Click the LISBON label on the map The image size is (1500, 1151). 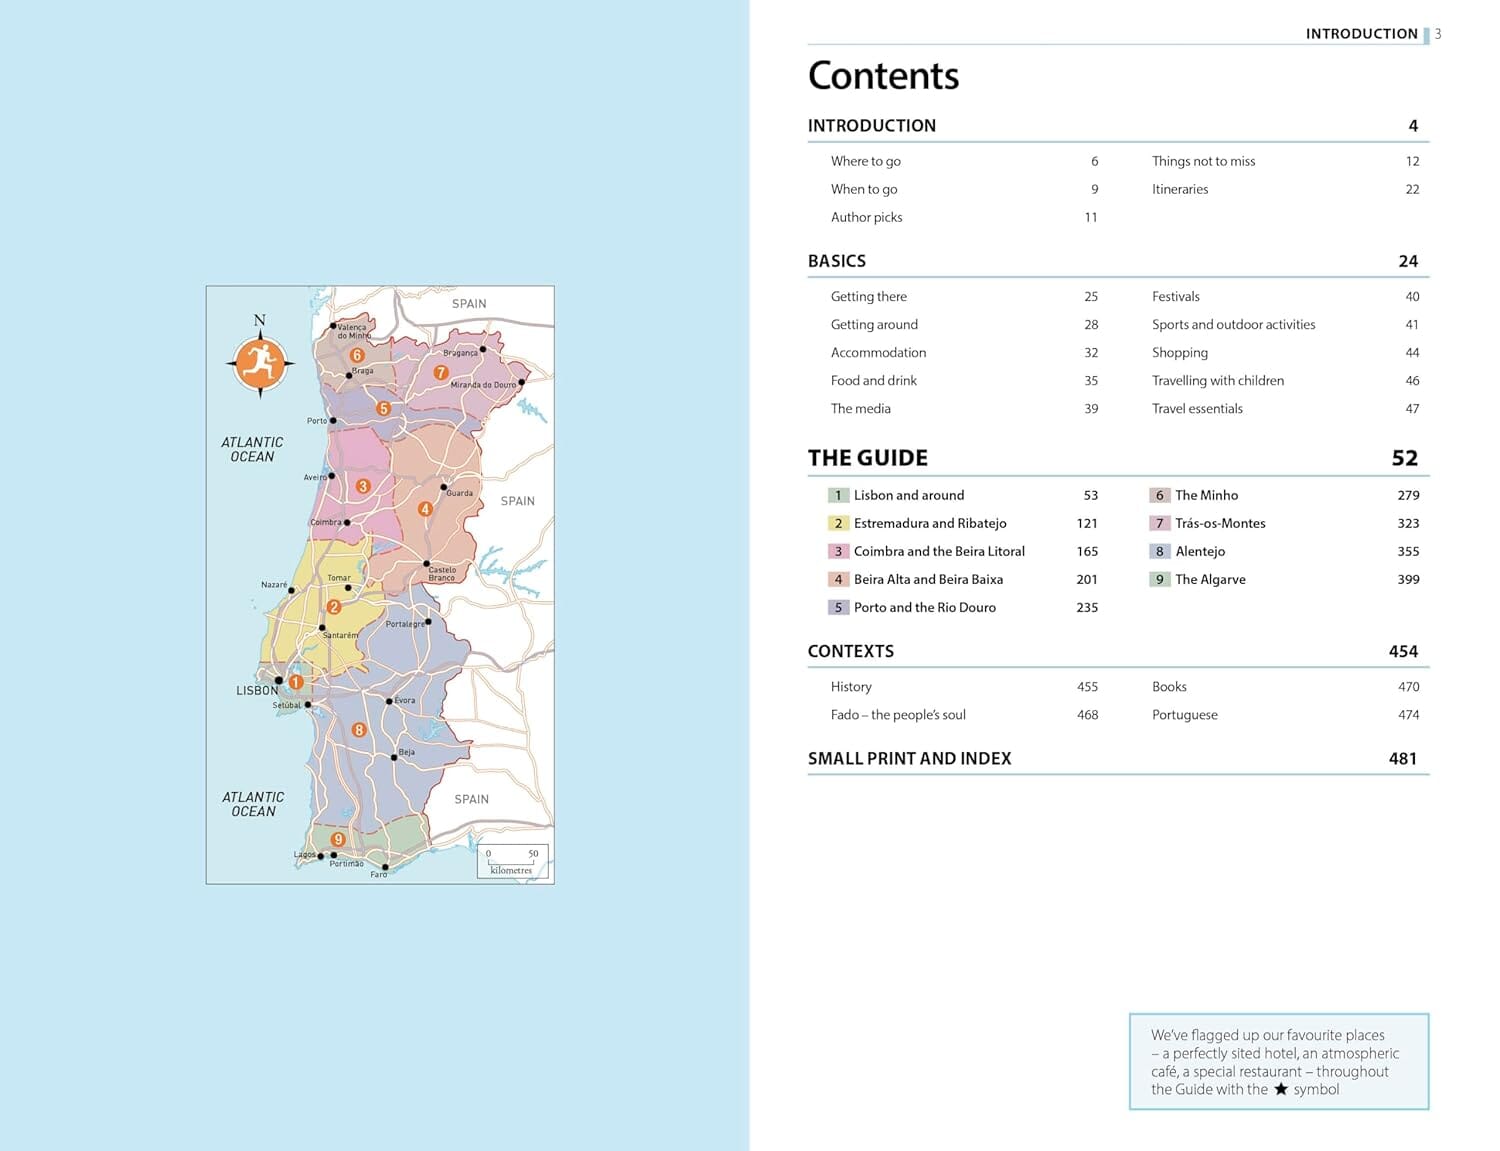click(x=257, y=691)
